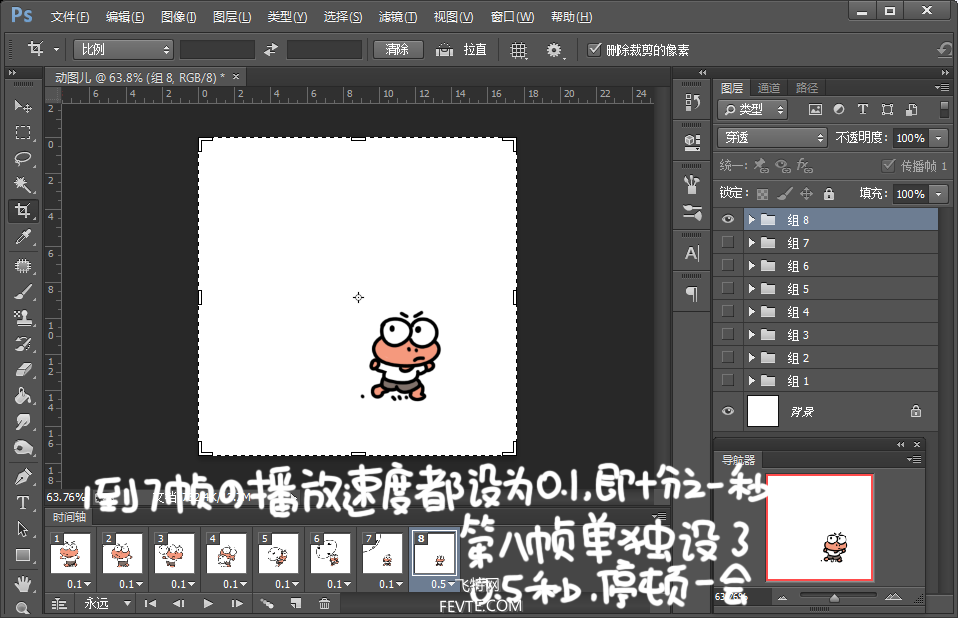
Task: Pick the Clone Stamp tool
Action: point(23,317)
